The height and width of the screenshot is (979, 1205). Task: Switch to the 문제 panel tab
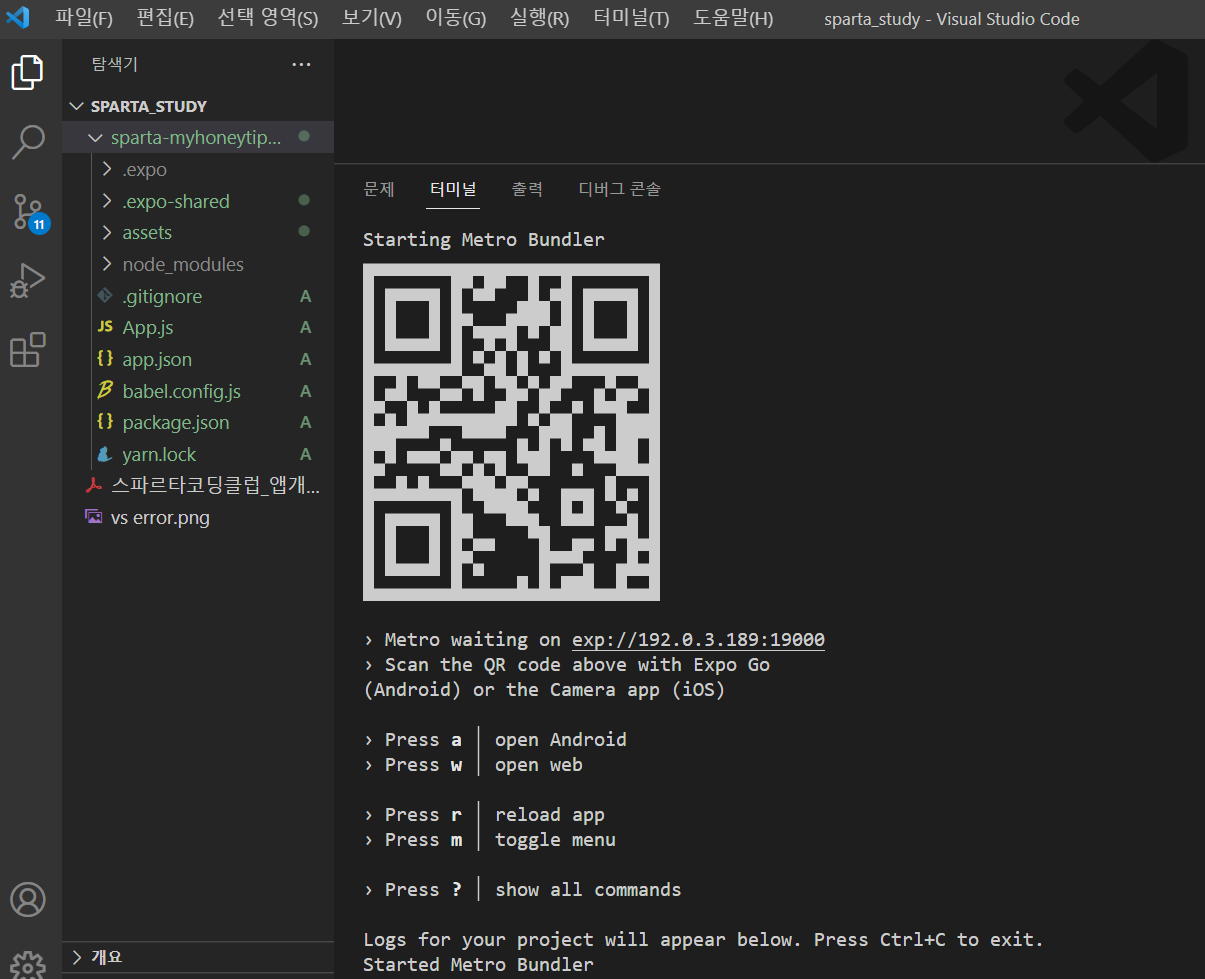379,189
